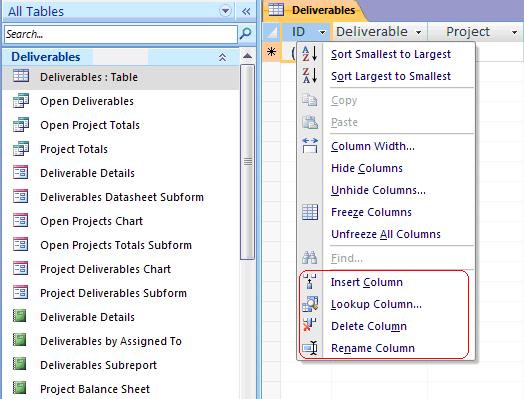Click the Column Width icon in context menu
The height and width of the screenshot is (399, 524).
[310, 146]
